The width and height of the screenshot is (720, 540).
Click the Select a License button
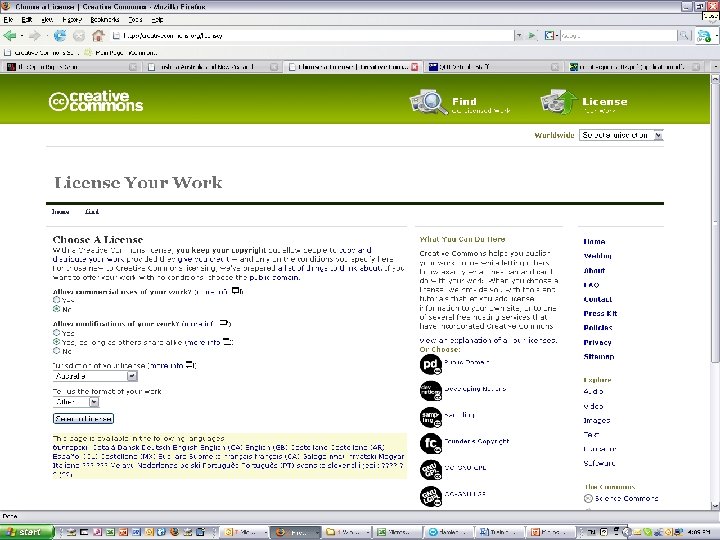tap(83, 419)
